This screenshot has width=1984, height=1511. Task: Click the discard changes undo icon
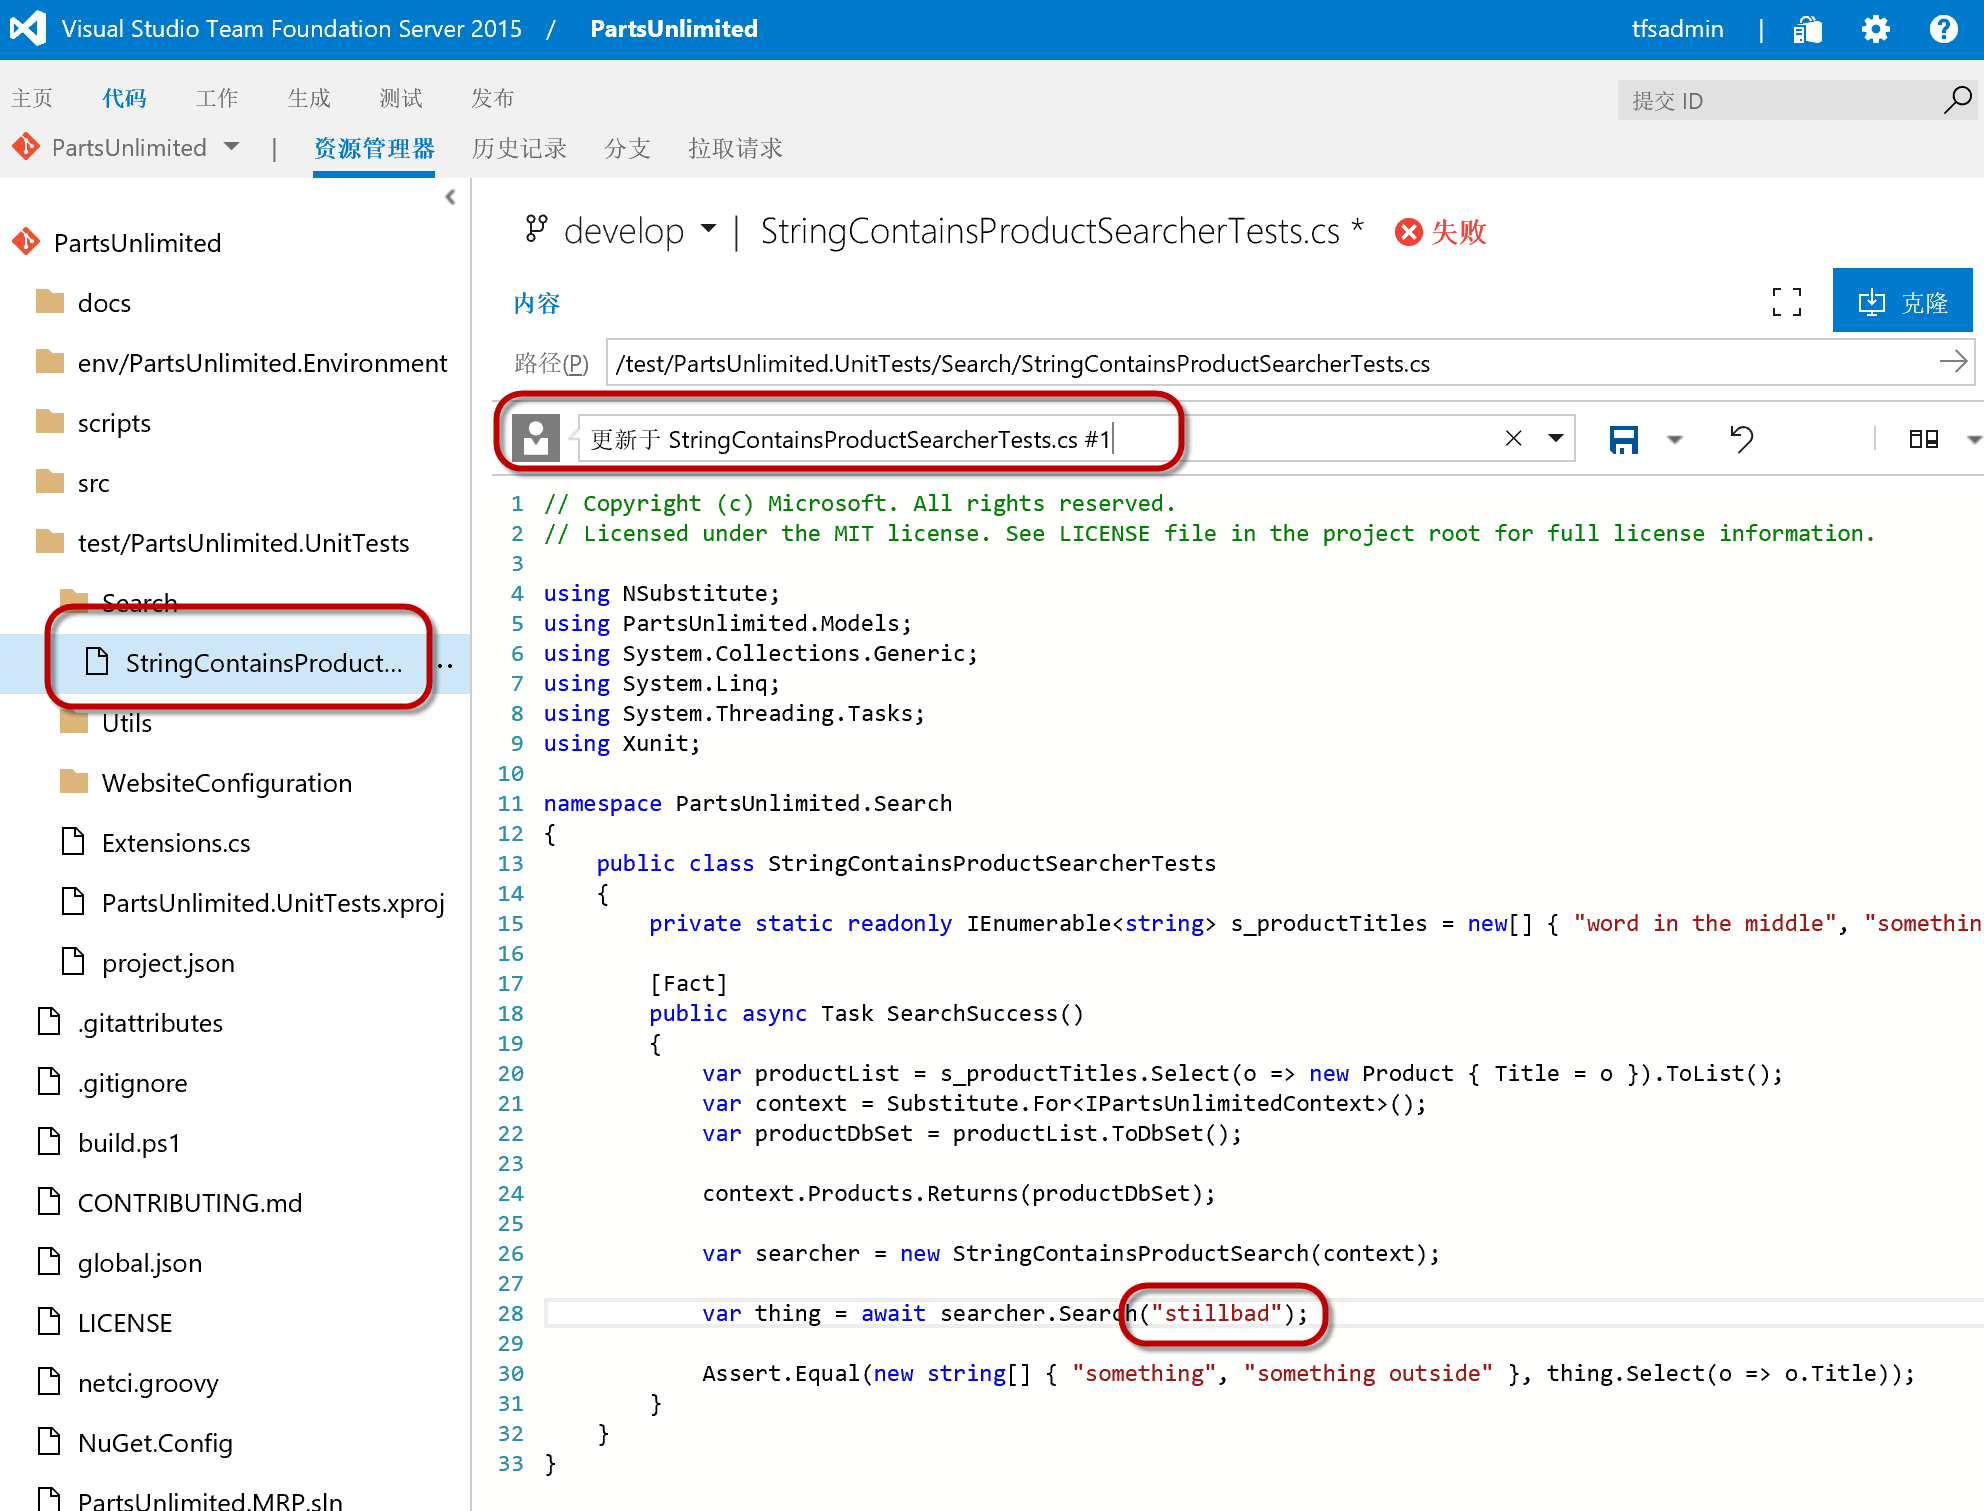[x=1741, y=439]
